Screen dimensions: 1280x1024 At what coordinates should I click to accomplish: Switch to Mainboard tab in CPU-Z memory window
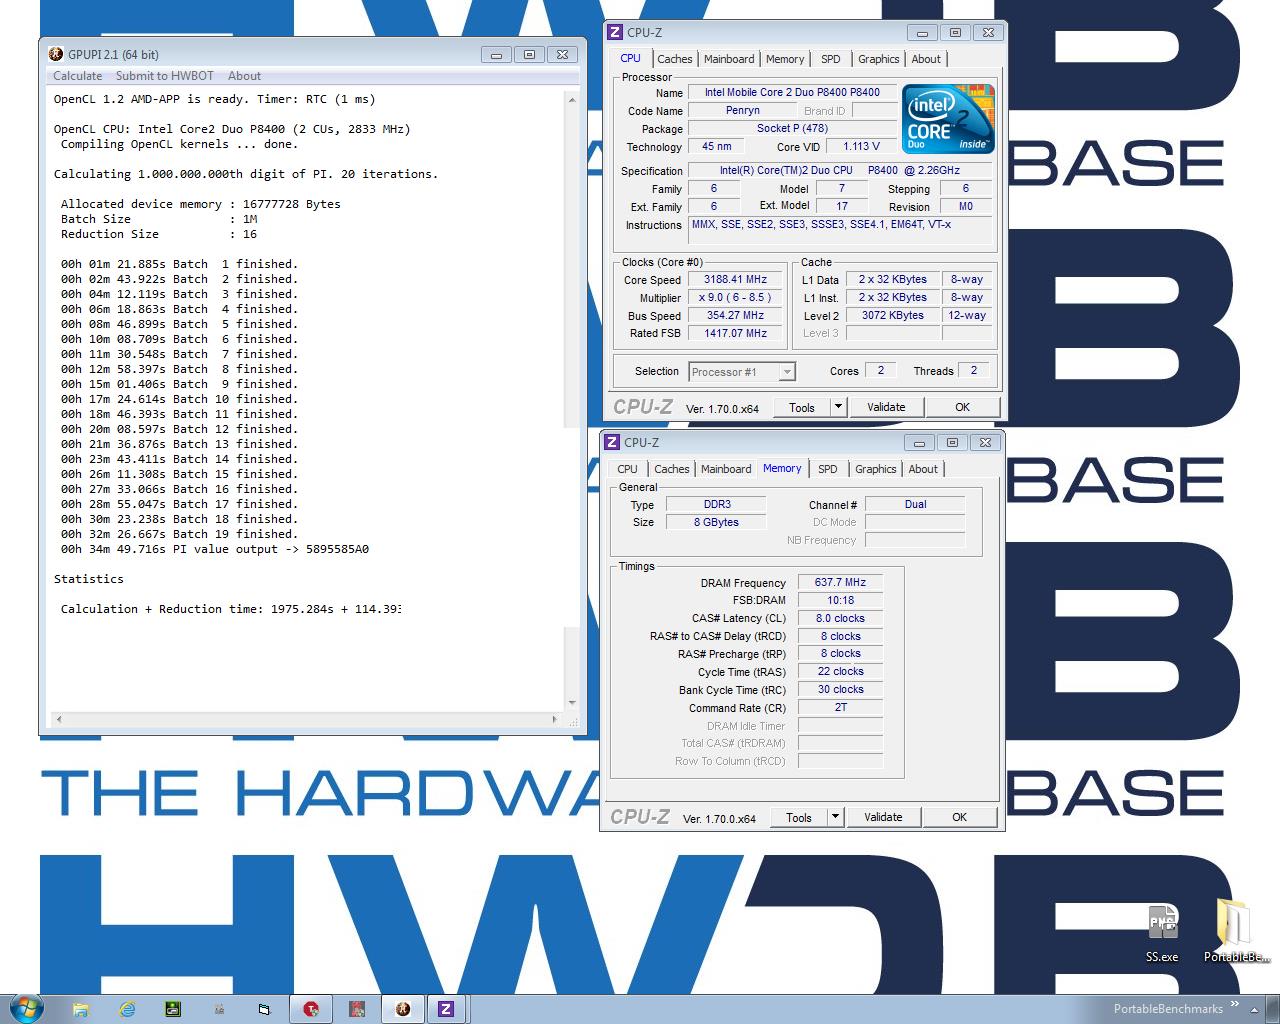coord(726,469)
